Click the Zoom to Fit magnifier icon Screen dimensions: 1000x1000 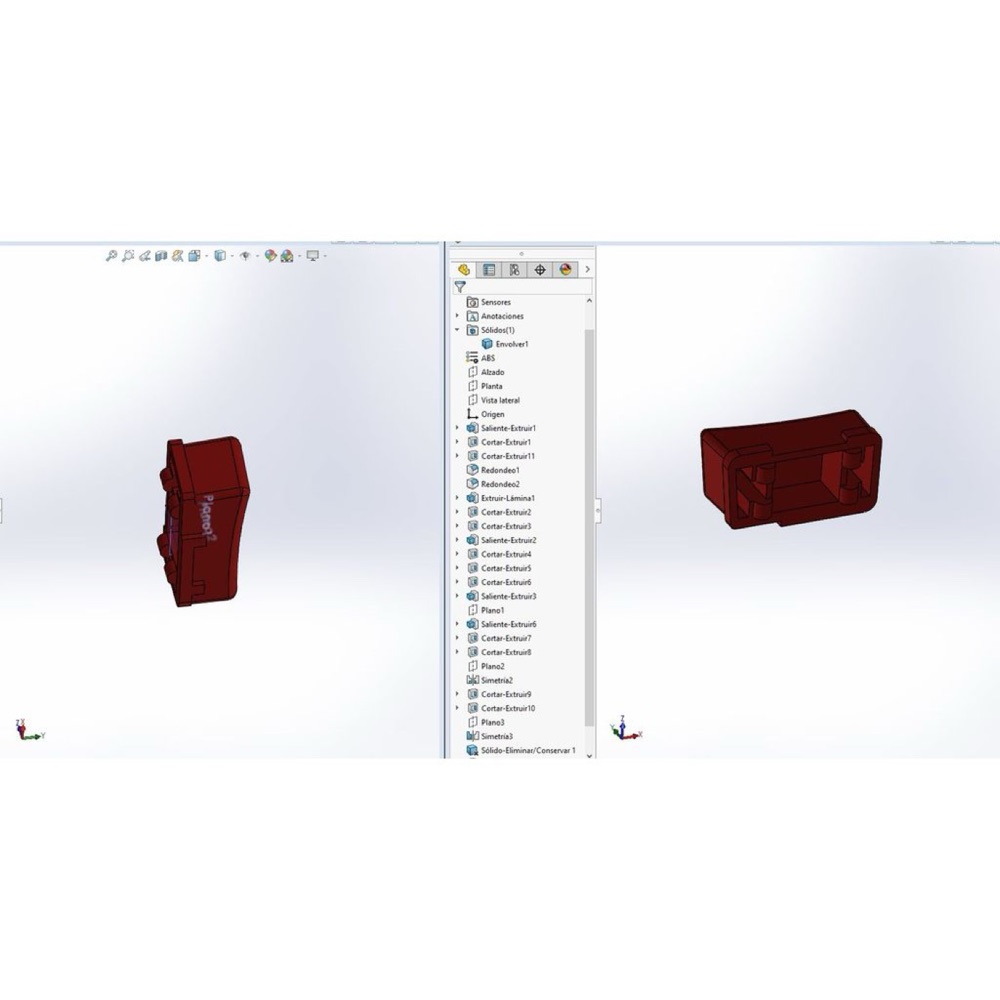click(111, 256)
